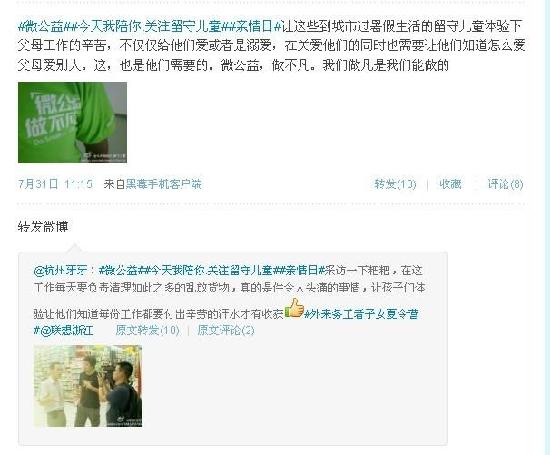The image size is (550, 455).
Task: Open 原文评论(2) original comments
Action: click(x=226, y=330)
